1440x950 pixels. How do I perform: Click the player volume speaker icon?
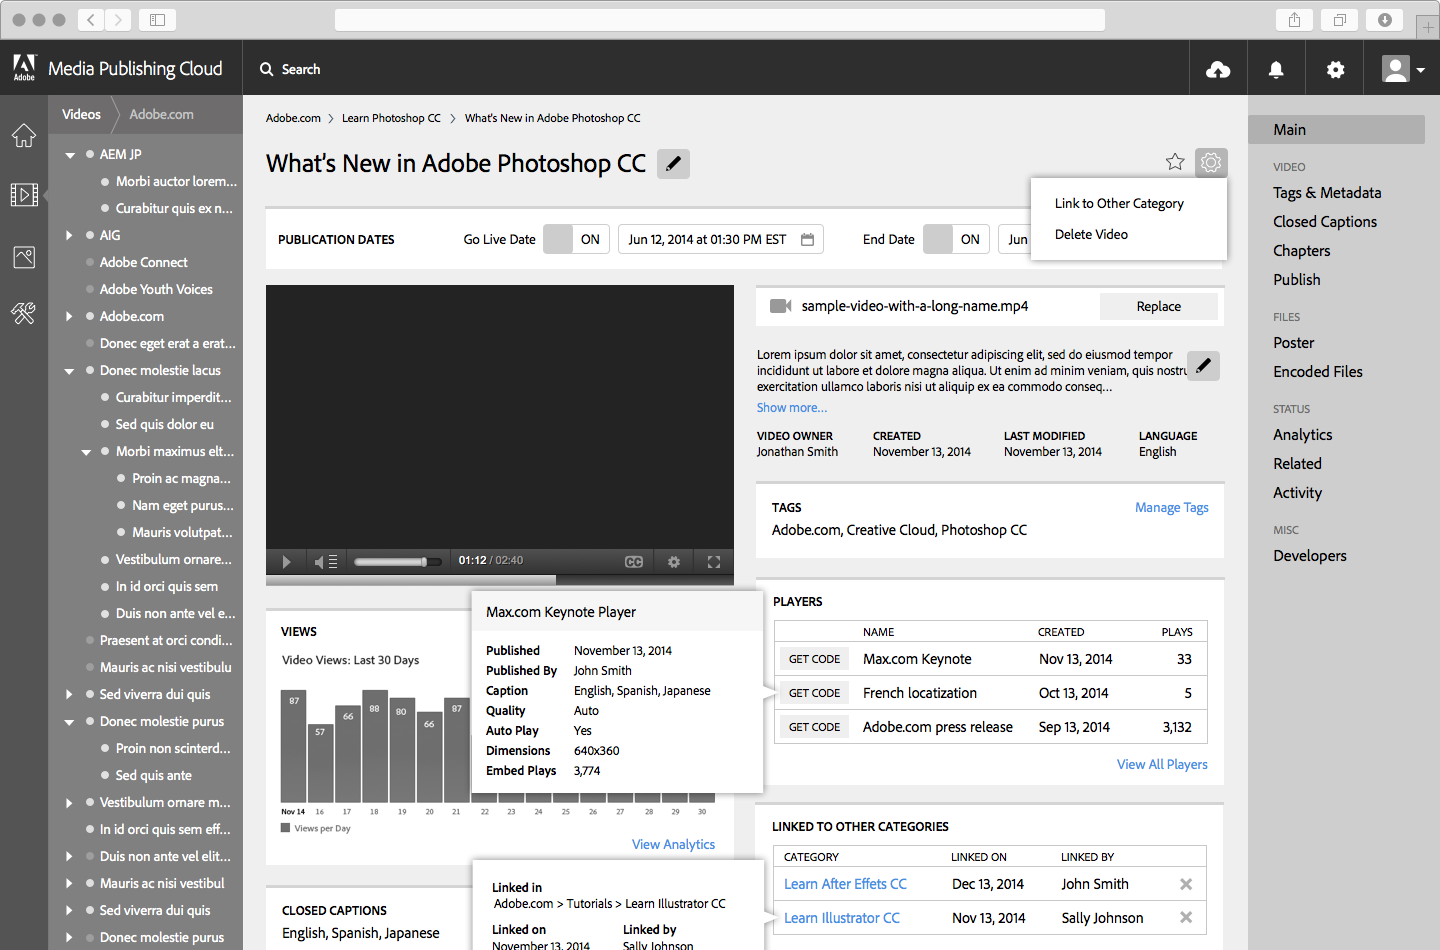tap(320, 562)
